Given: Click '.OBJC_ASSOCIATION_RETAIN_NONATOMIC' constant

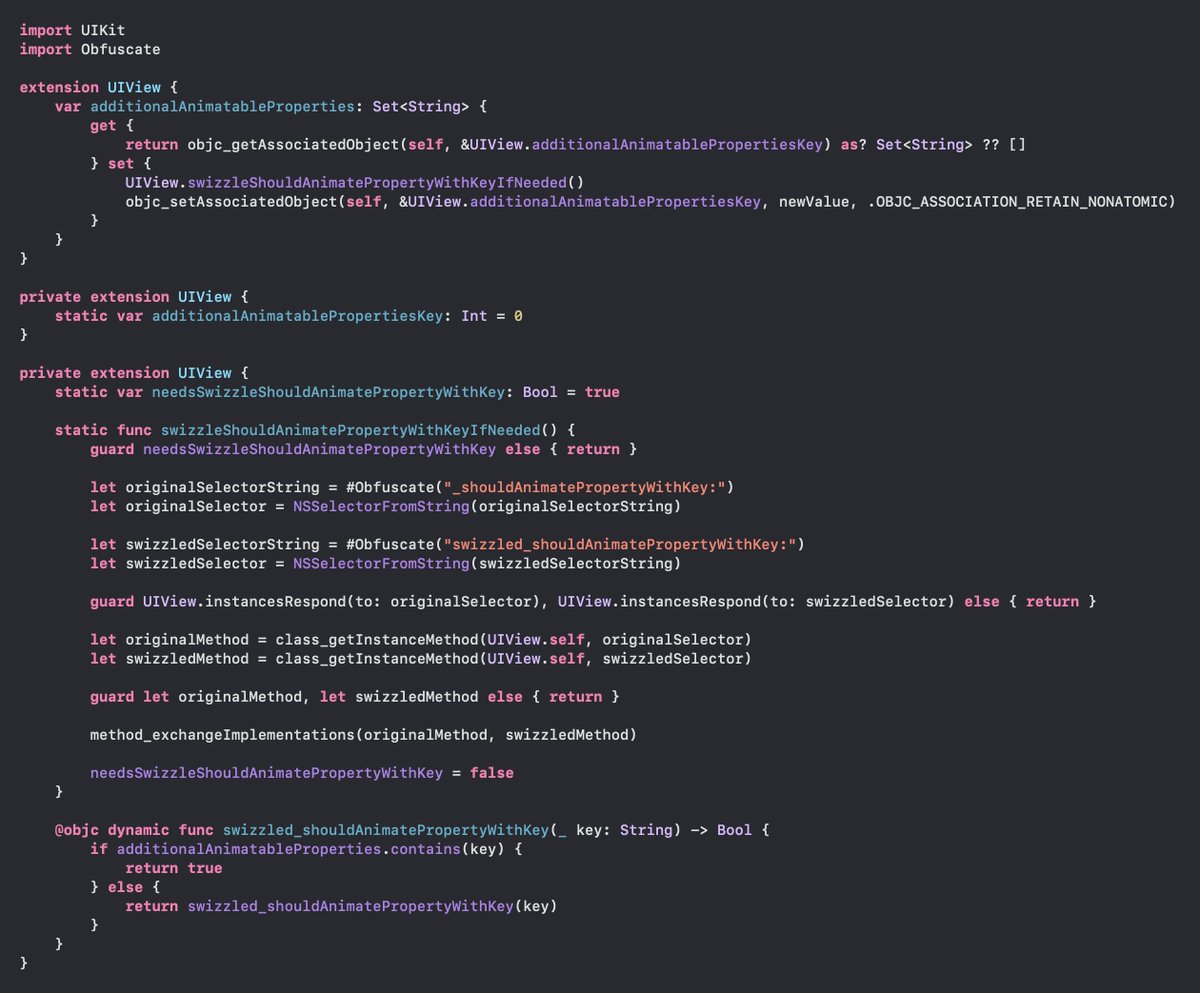Looking at the screenshot, I should [1019, 201].
